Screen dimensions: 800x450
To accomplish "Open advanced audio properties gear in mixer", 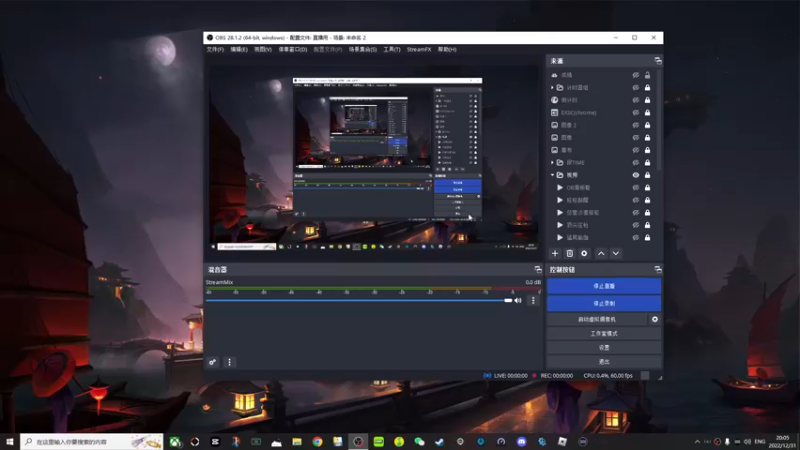I will (x=213, y=362).
